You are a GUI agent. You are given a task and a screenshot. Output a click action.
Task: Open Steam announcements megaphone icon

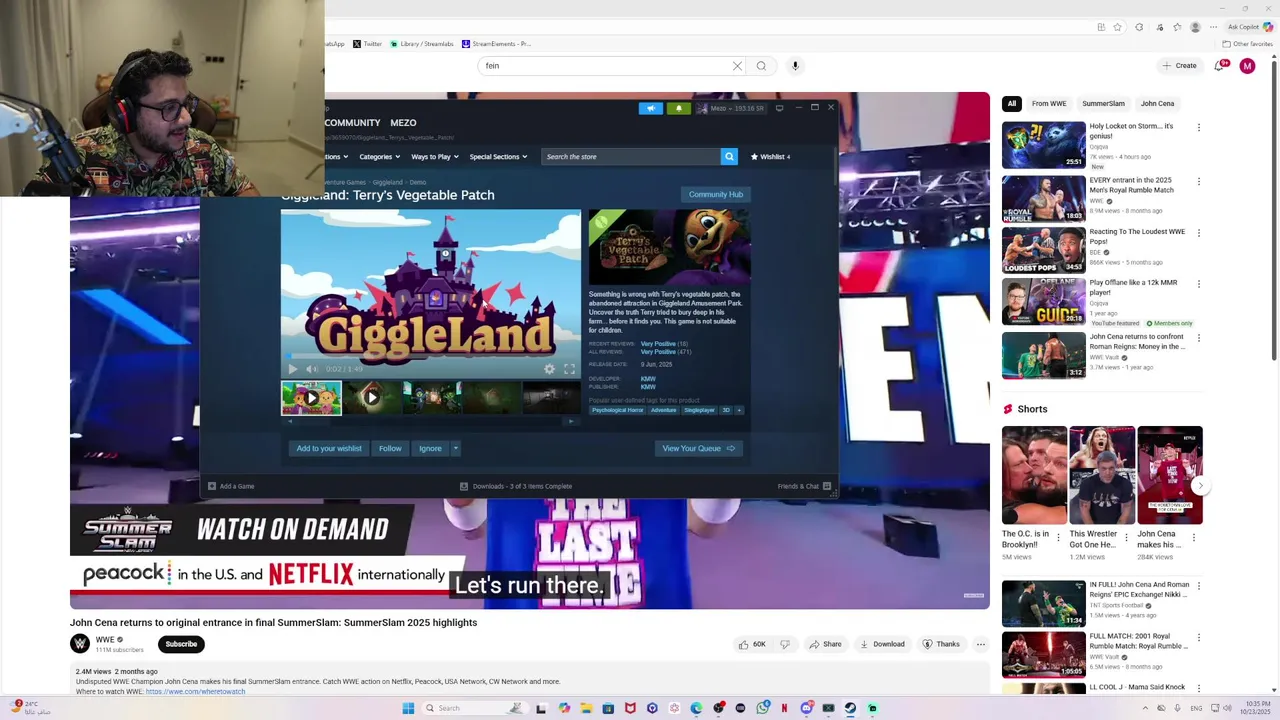point(651,108)
